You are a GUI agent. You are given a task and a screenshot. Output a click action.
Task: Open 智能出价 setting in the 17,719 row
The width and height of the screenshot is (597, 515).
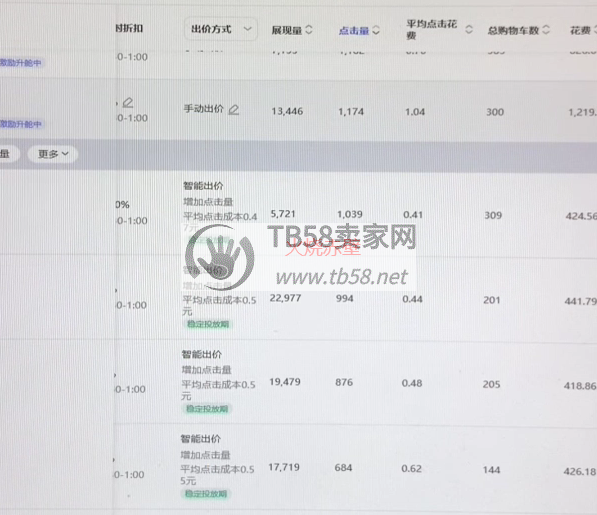(x=200, y=439)
